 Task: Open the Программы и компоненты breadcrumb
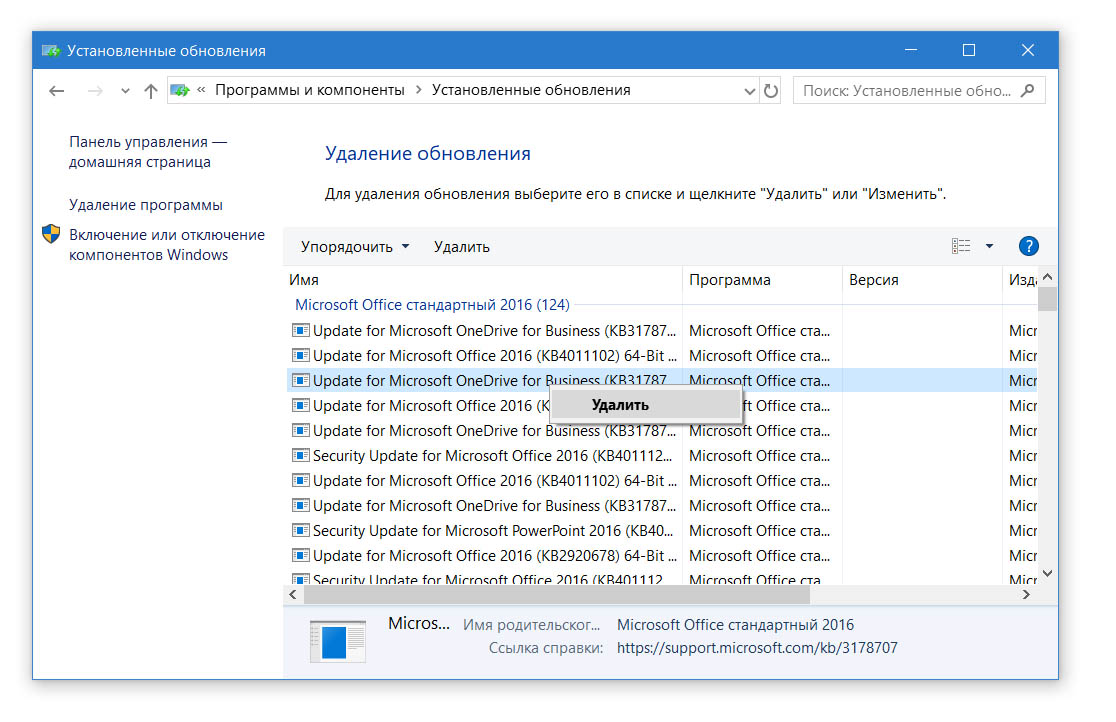[310, 90]
